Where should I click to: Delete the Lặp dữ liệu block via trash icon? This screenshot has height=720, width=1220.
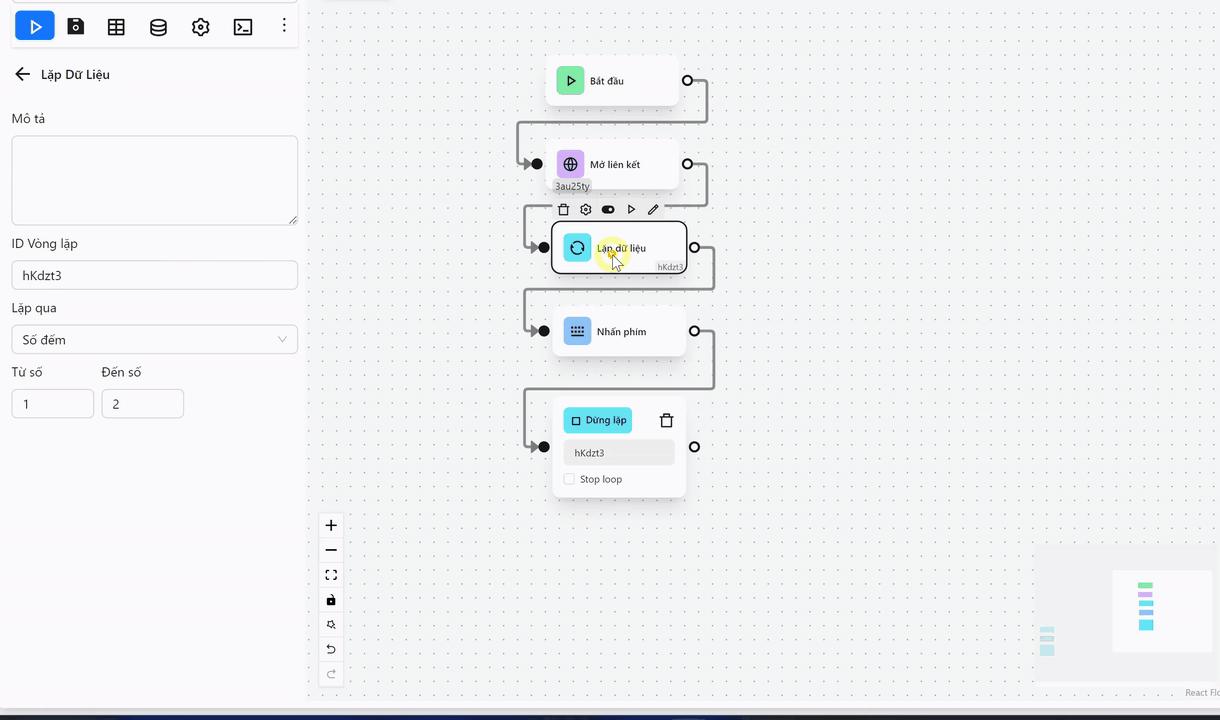point(563,210)
